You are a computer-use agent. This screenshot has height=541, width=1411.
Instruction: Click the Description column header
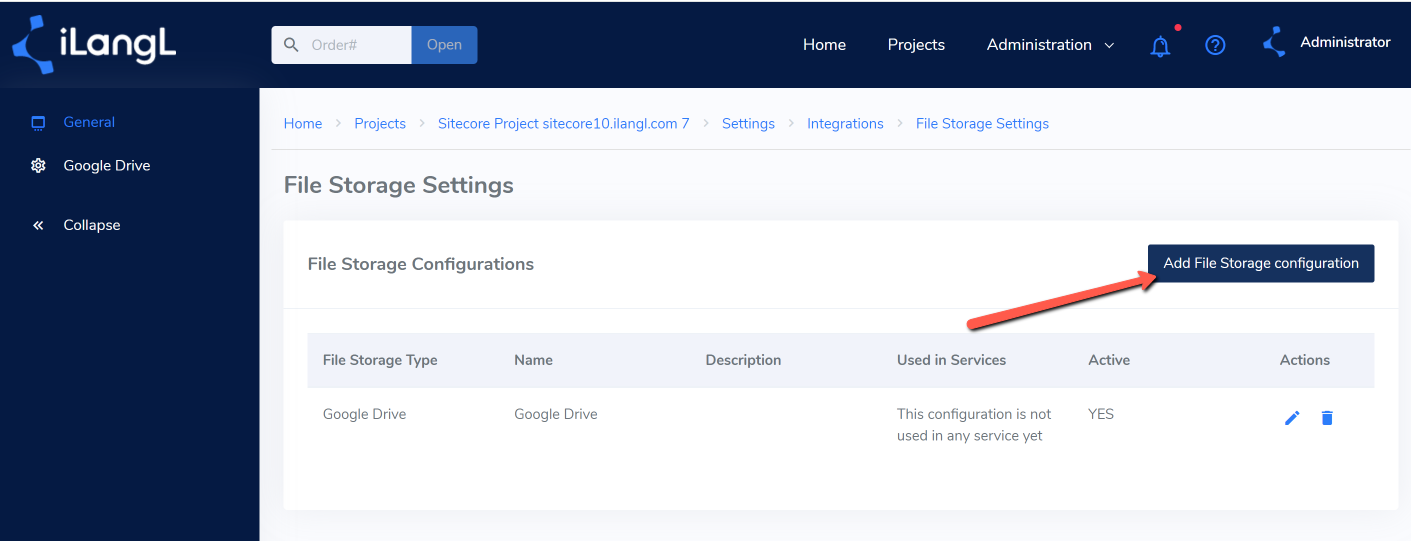[743, 360]
